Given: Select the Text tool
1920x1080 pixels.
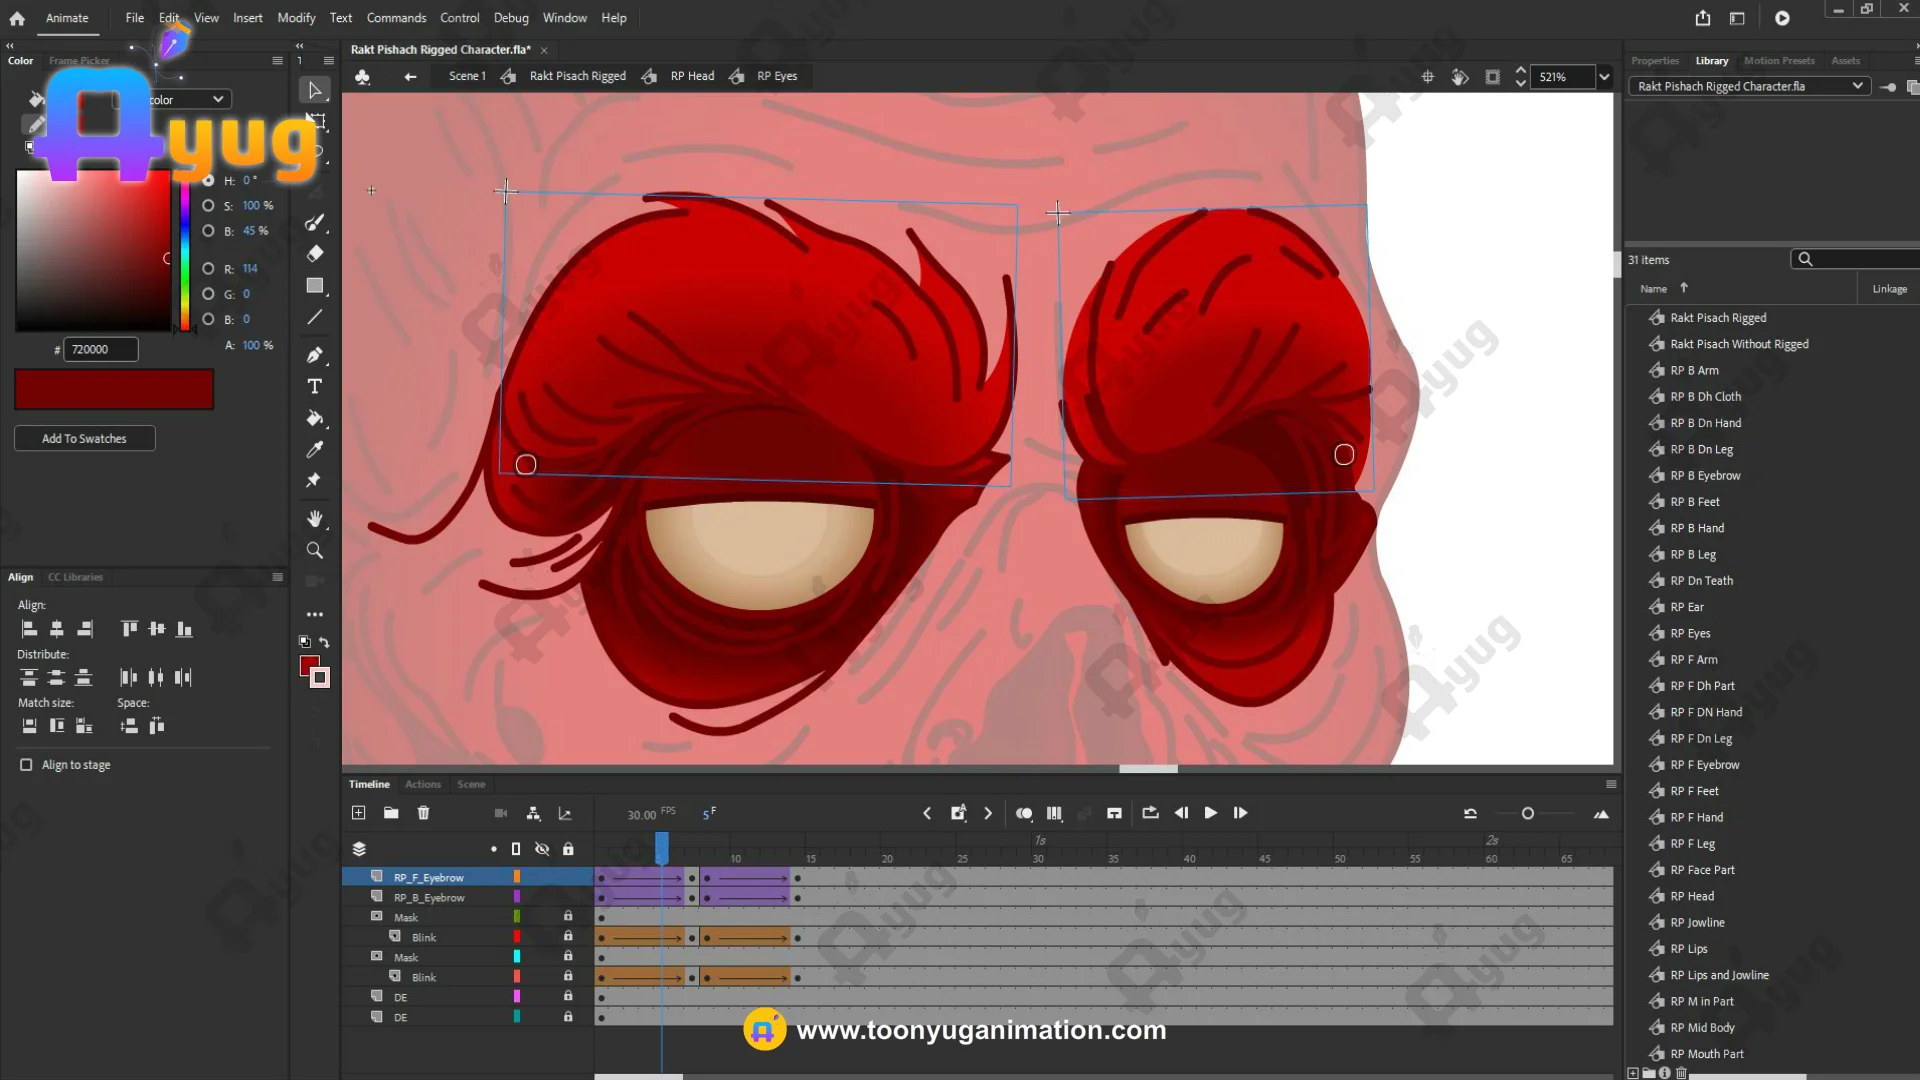Looking at the screenshot, I should (315, 387).
